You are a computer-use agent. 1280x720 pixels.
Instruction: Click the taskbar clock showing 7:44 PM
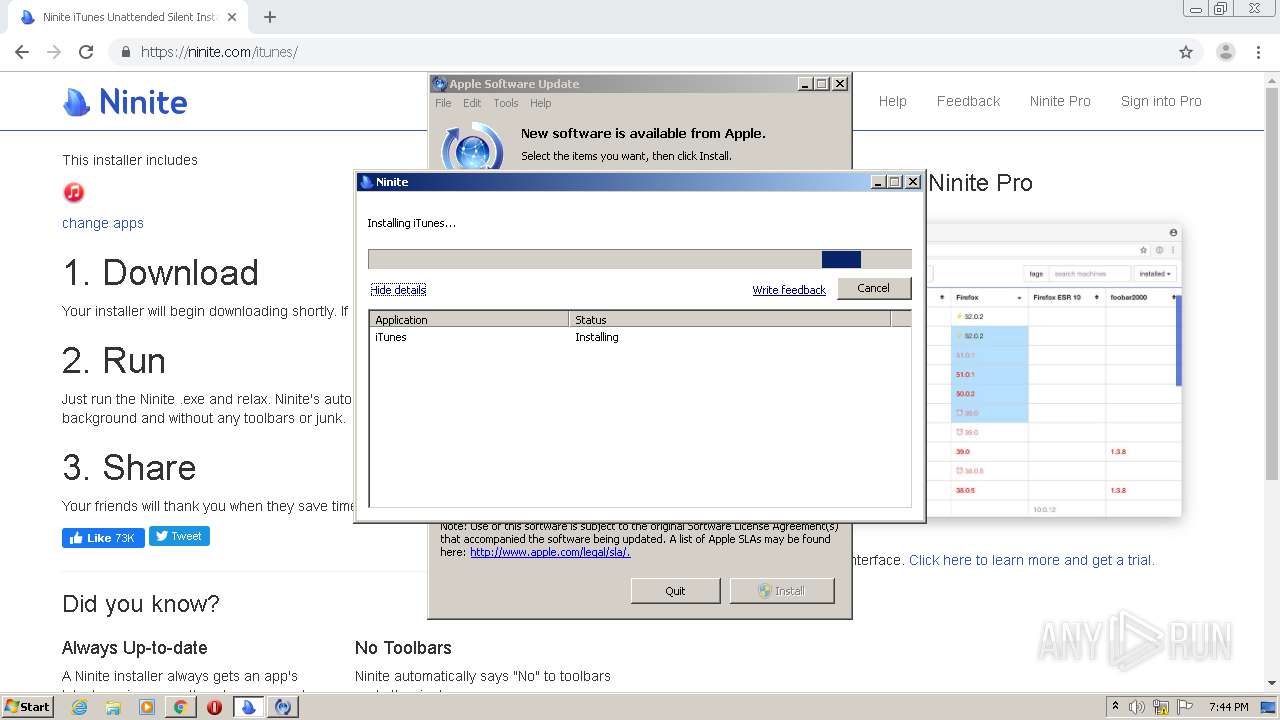click(x=1228, y=707)
